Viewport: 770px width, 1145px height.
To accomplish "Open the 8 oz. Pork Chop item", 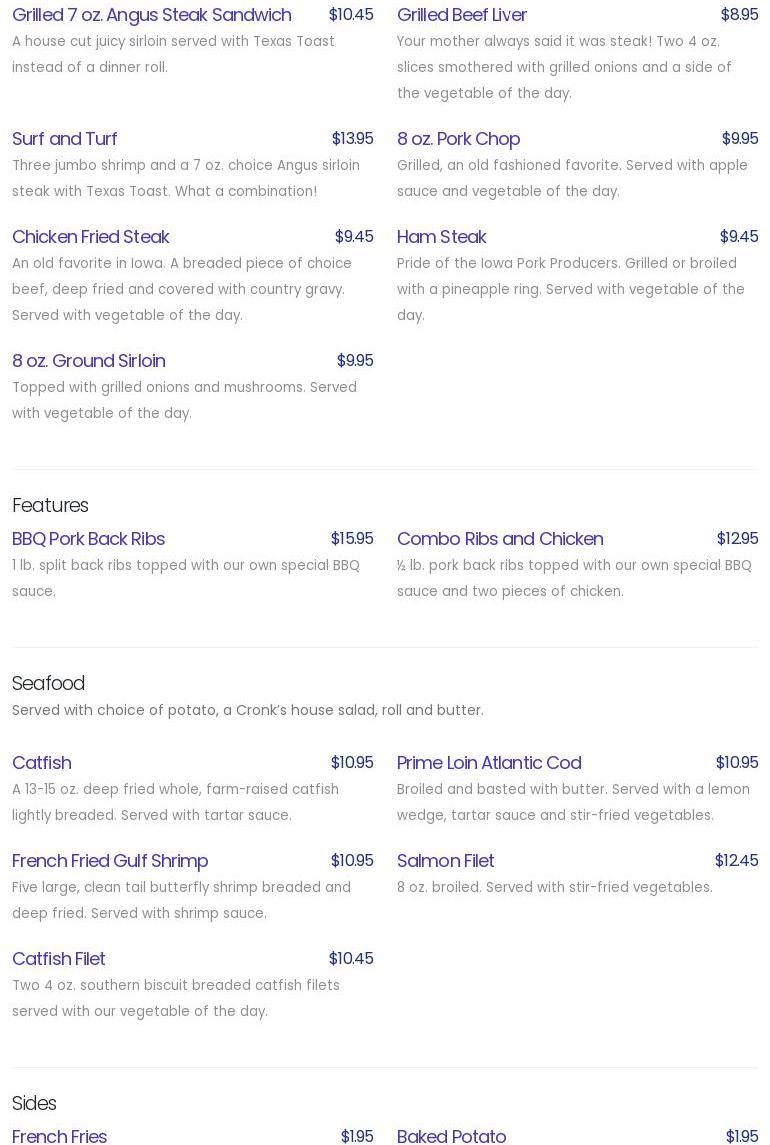I will pyautogui.click(x=458, y=139).
